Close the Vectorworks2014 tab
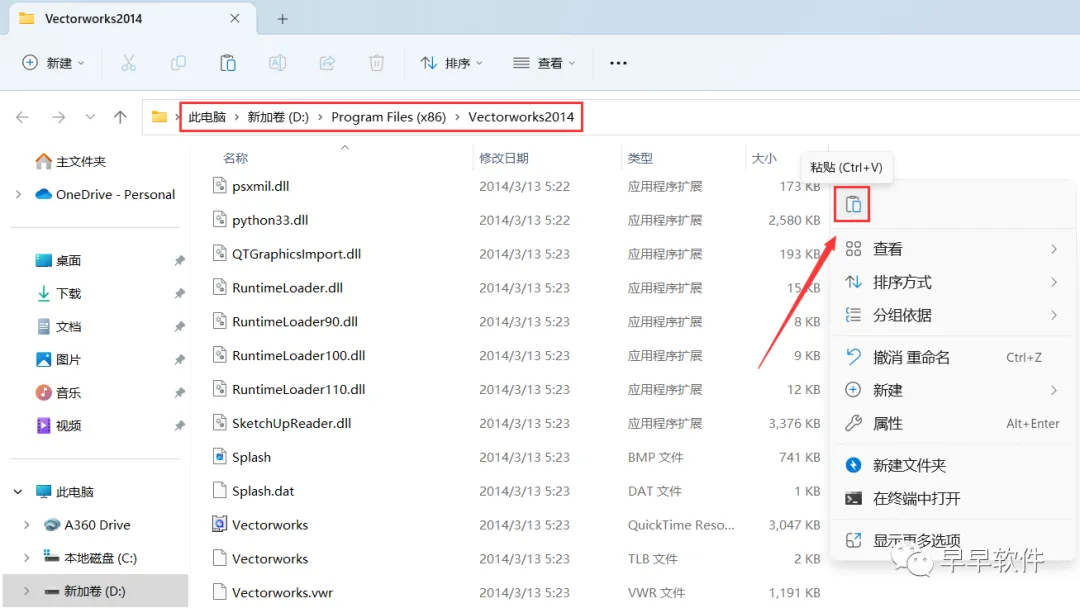The width and height of the screenshot is (1080, 608). (x=235, y=19)
